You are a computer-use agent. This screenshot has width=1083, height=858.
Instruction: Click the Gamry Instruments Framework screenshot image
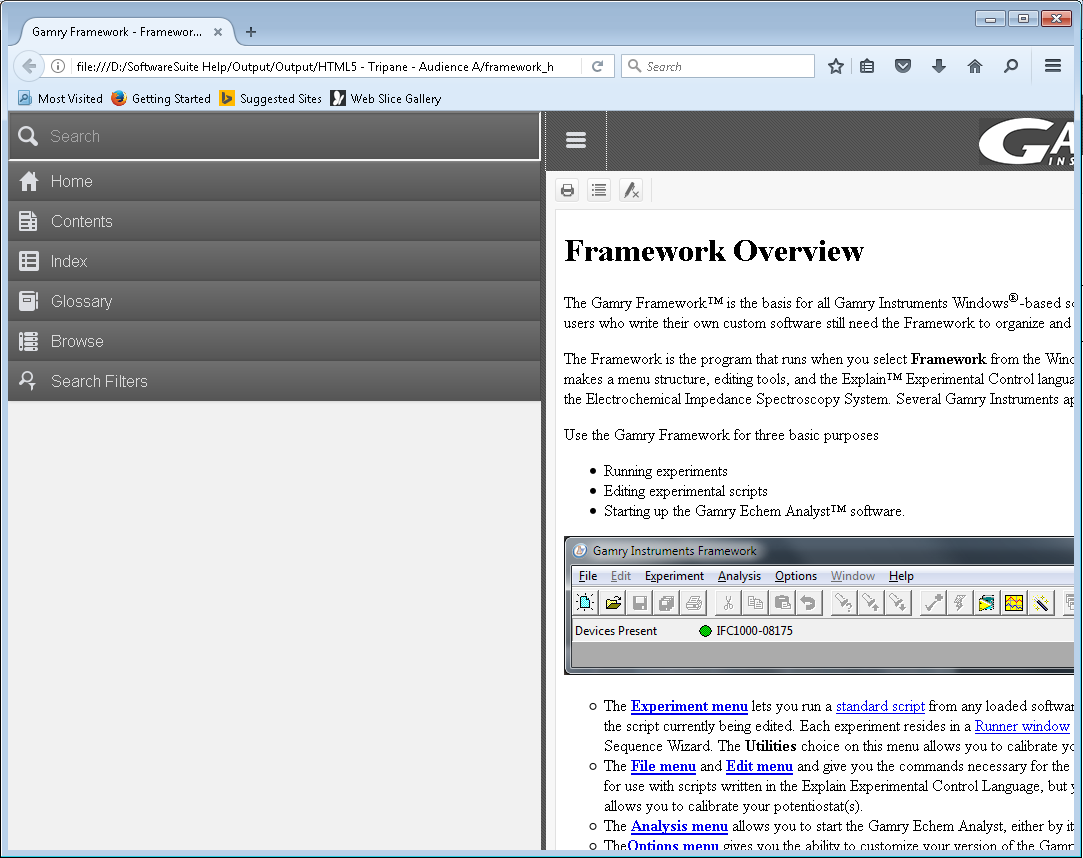(x=819, y=605)
